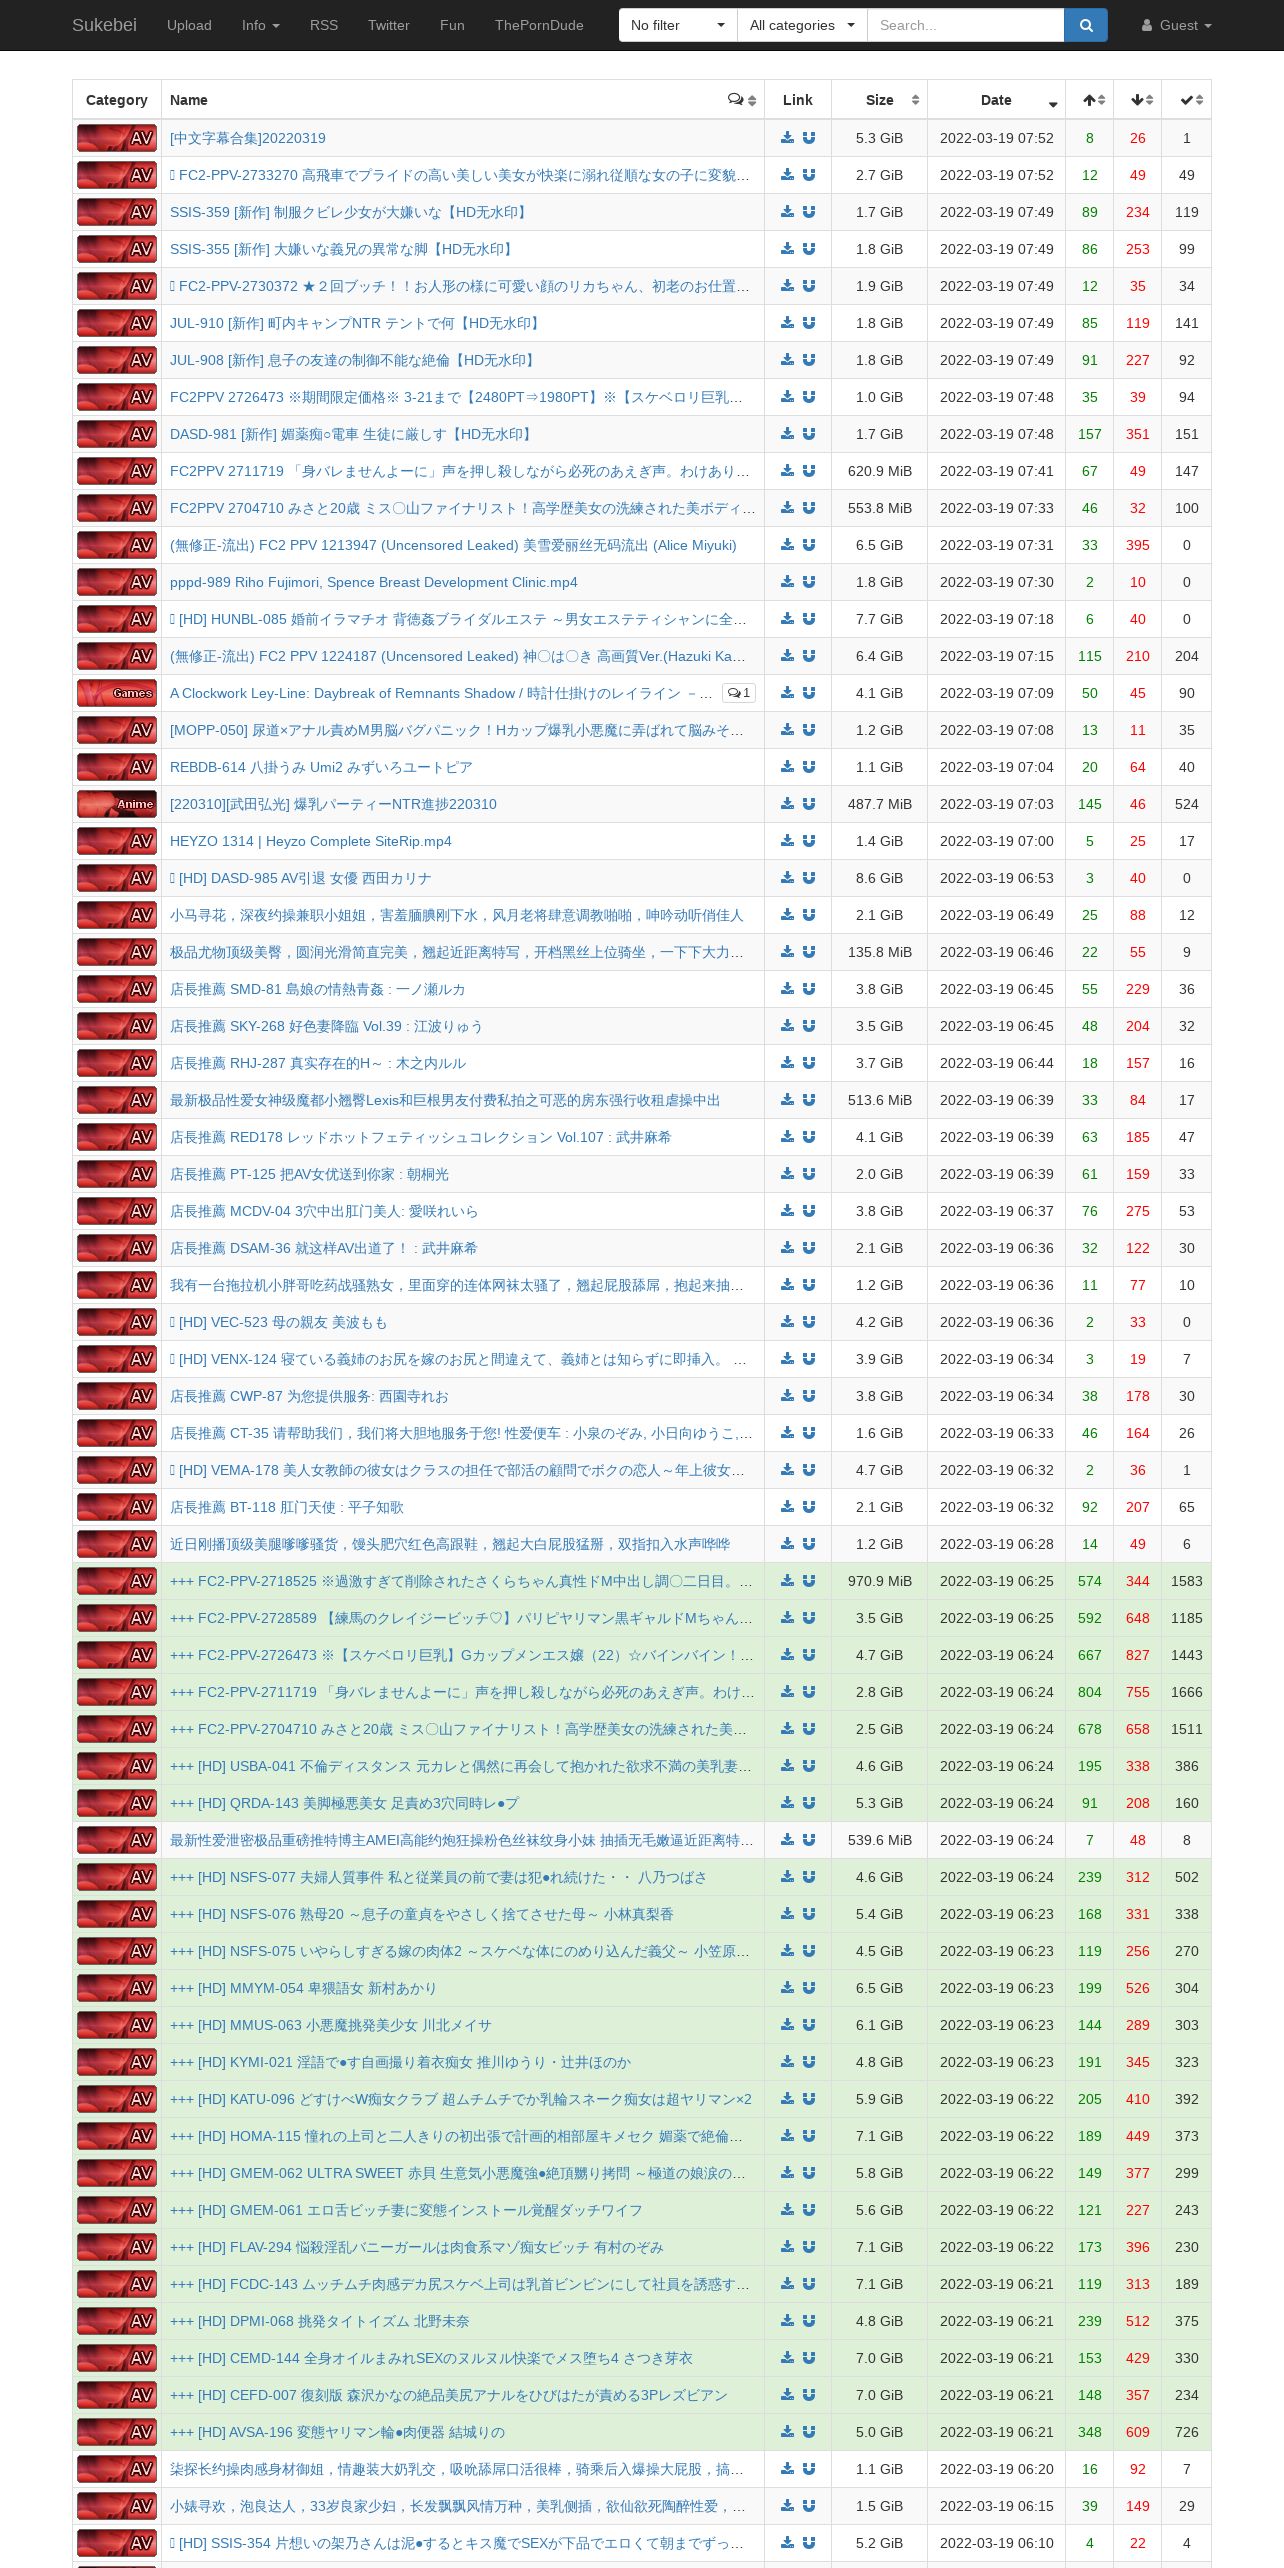Sort by comments using the speech-bubble header
The image size is (1284, 2568).
741,100
